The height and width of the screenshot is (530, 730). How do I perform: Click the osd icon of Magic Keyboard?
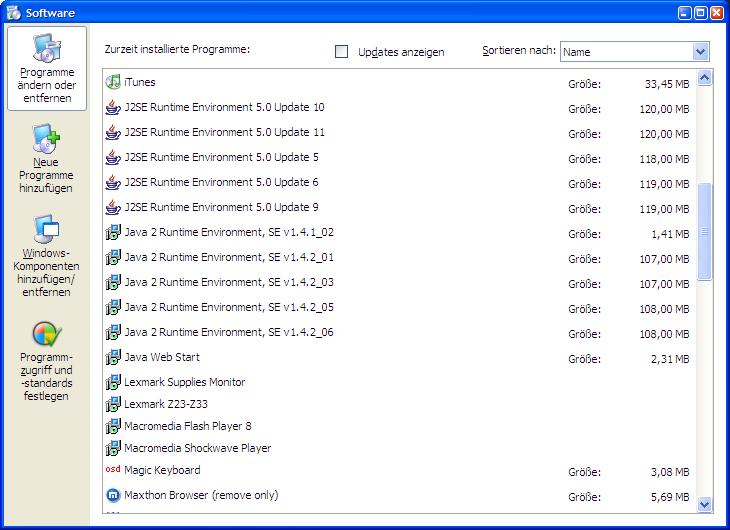coord(113,469)
